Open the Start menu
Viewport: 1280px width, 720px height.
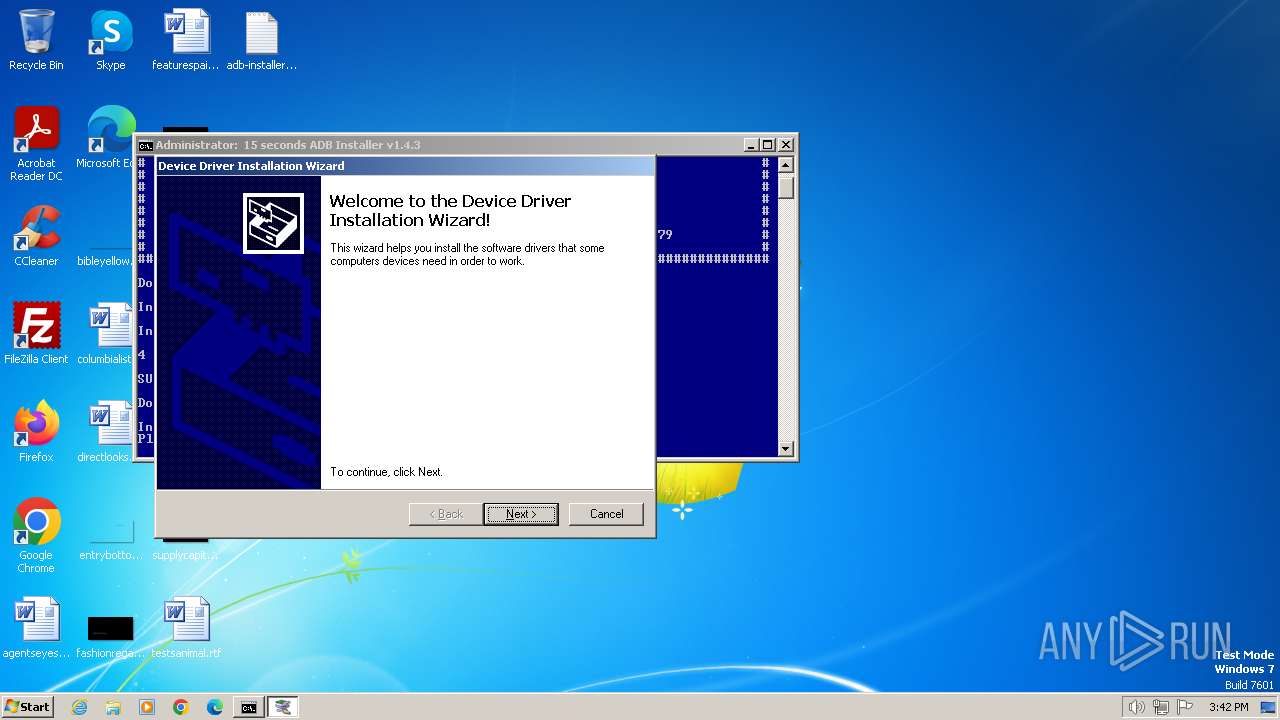click(x=28, y=707)
